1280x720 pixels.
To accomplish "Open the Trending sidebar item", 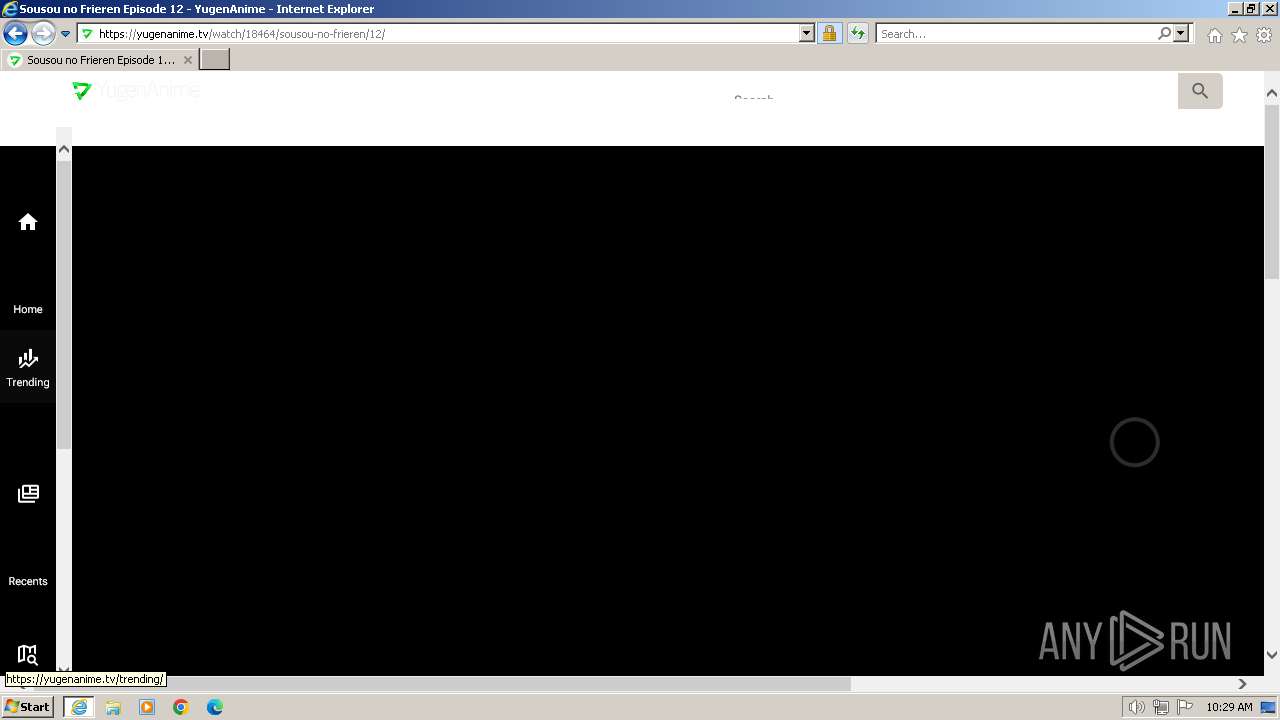I will 28,367.
